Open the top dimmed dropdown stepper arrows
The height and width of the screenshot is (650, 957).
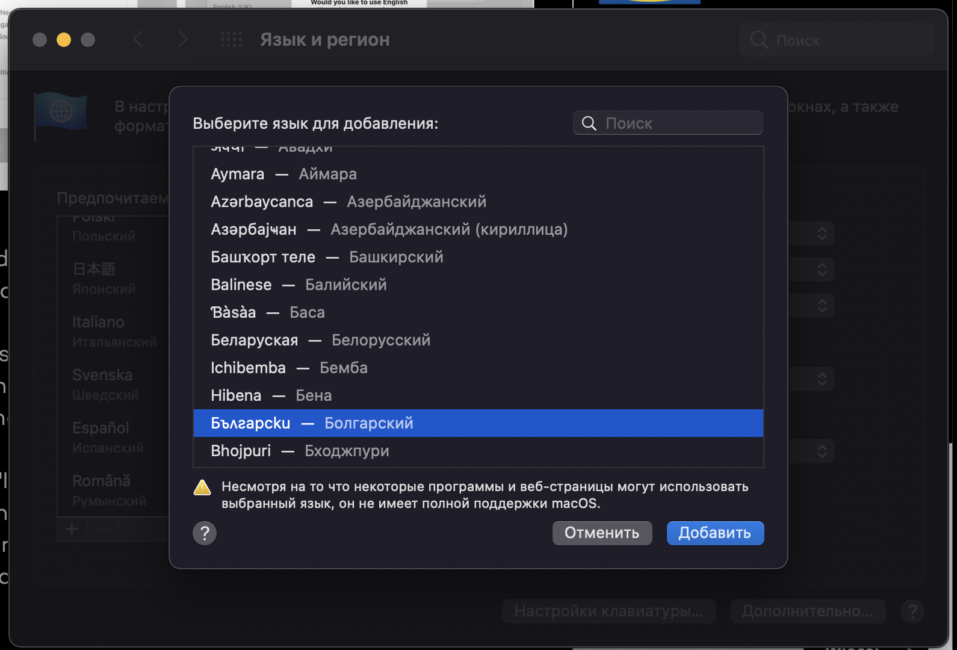coord(822,233)
